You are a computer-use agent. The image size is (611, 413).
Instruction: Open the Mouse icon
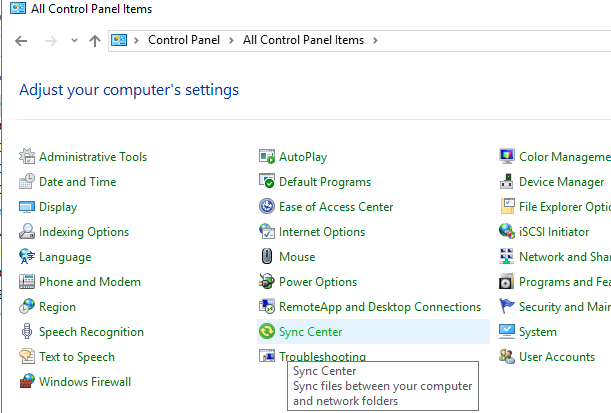coord(267,256)
